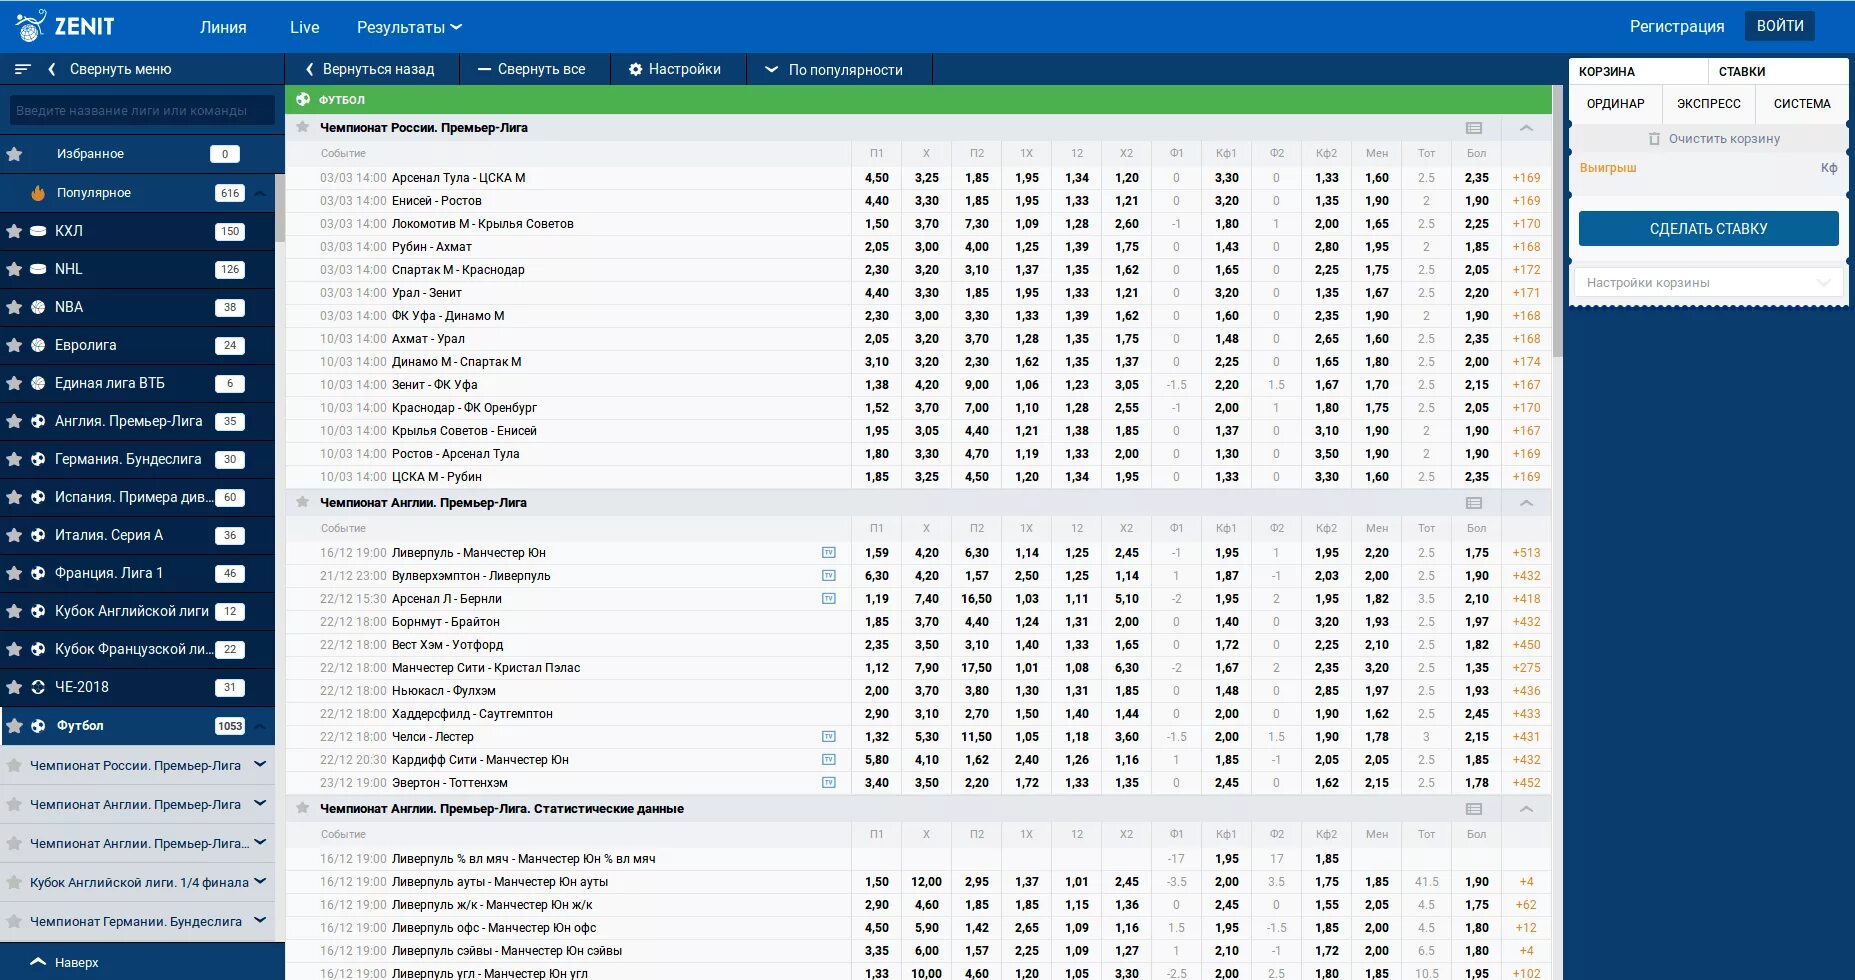The height and width of the screenshot is (980, 1855).
Task: Open TV broadcast icon for Ливерпуль - Манчестер Юн
Action: [828, 553]
